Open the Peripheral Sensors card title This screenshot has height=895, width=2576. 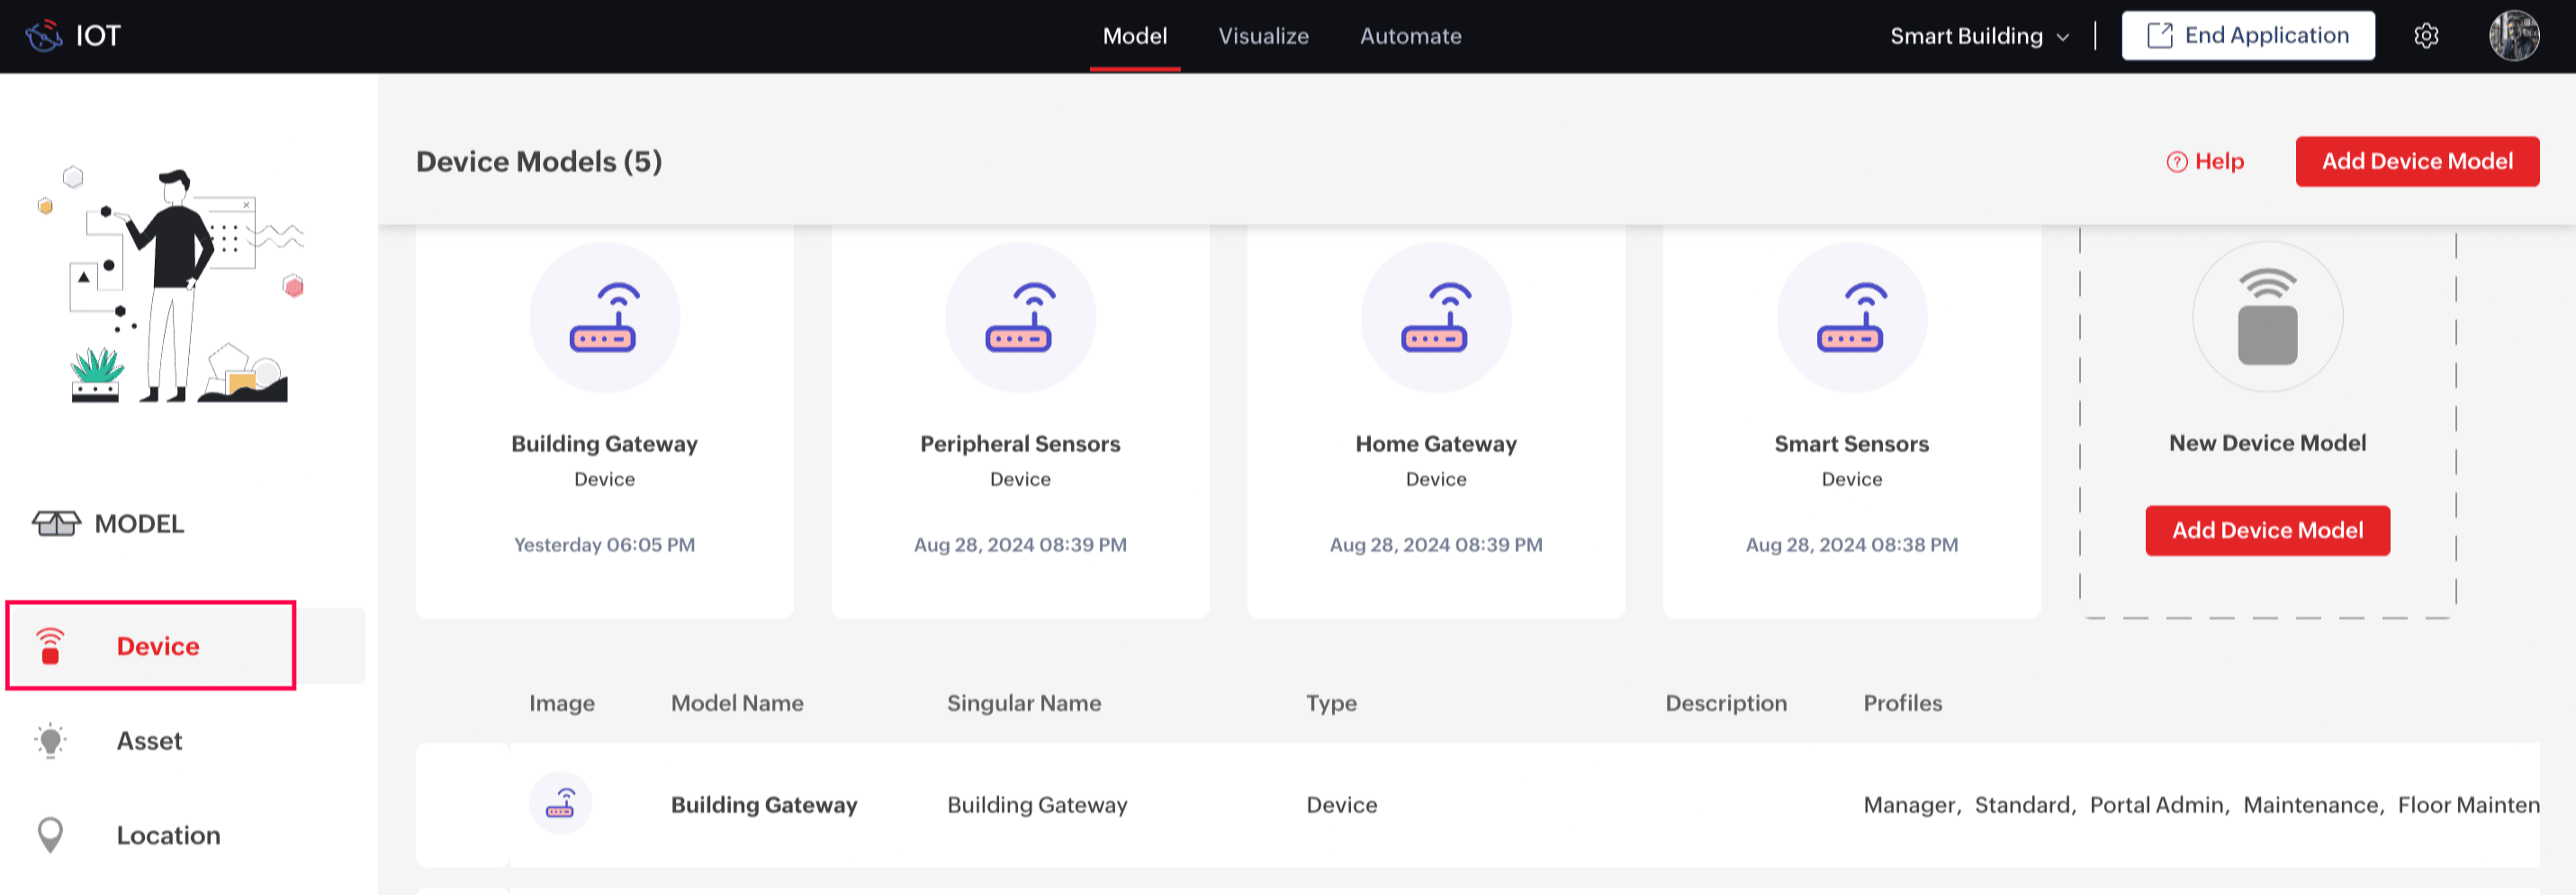pos(1020,444)
